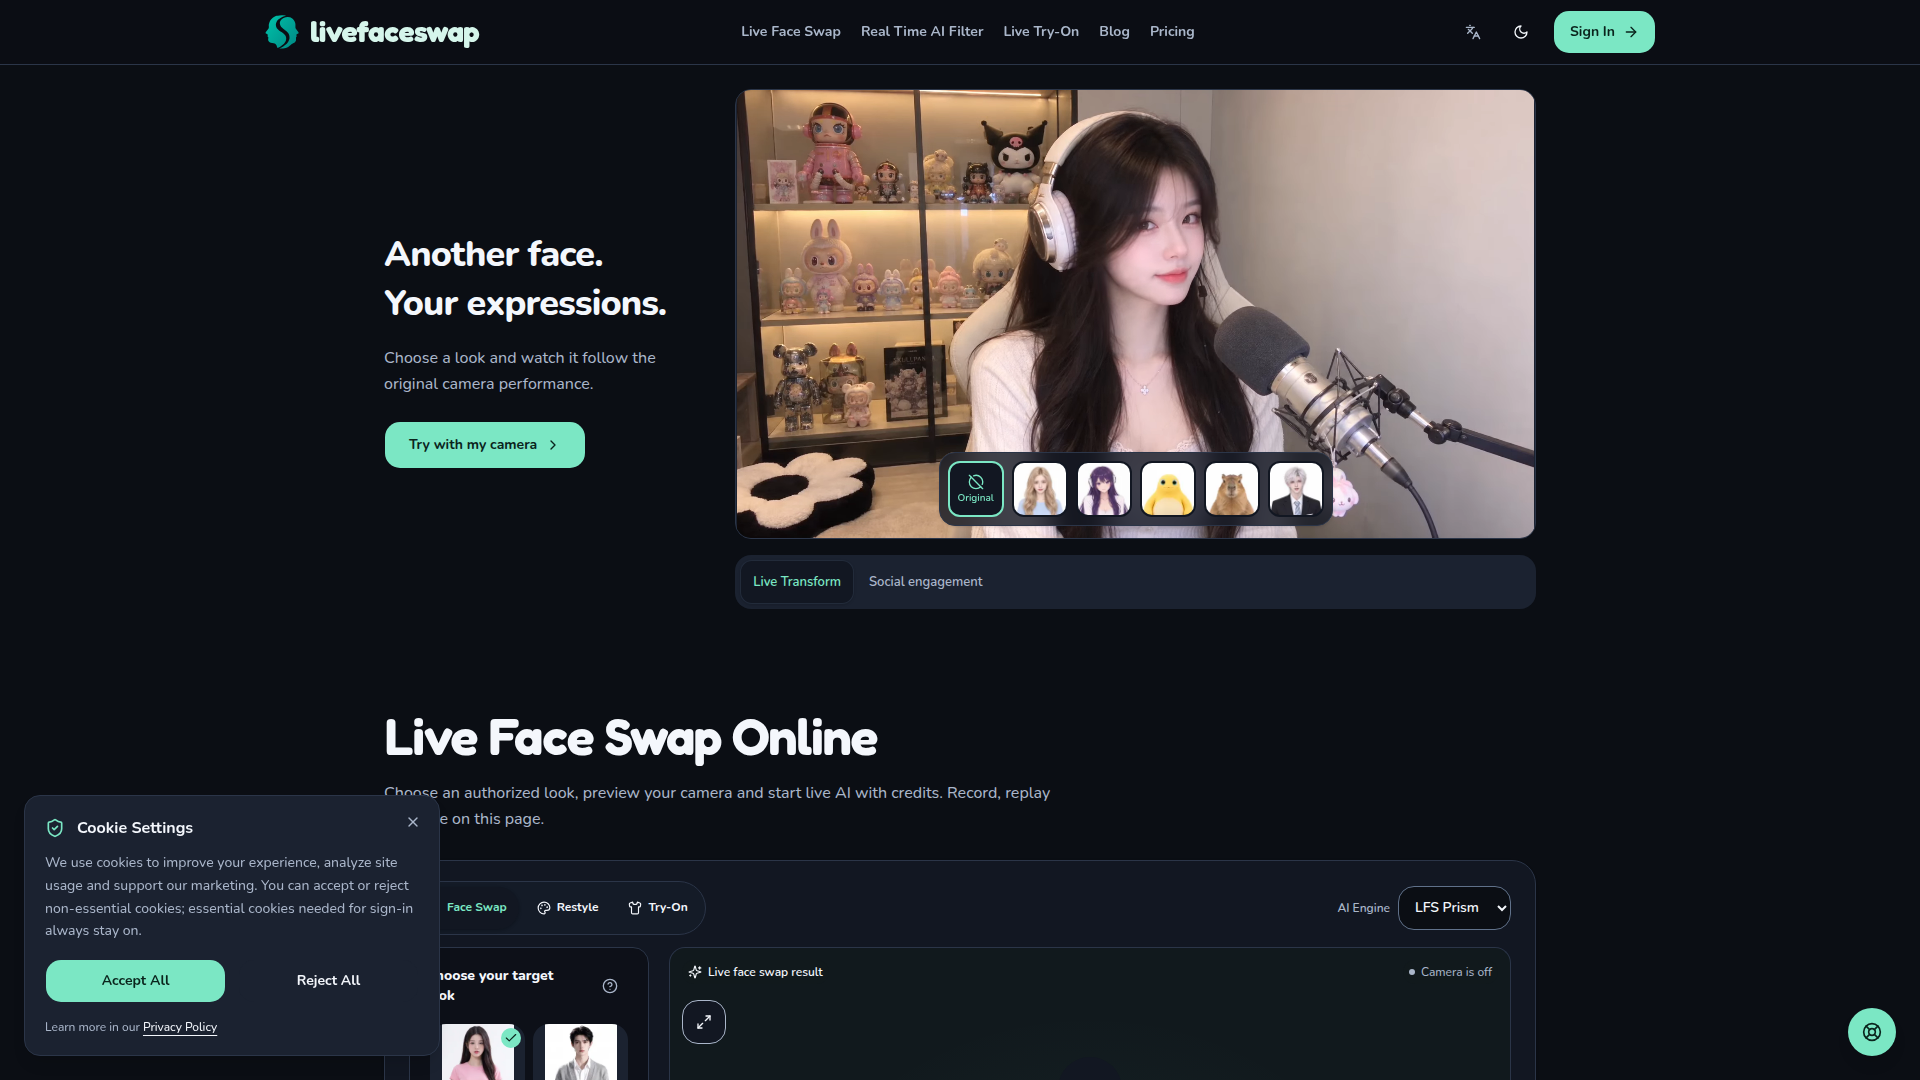This screenshot has width=1920, height=1080.
Task: Open the AI Engine LFS Prism dropdown
Action: (x=1454, y=908)
